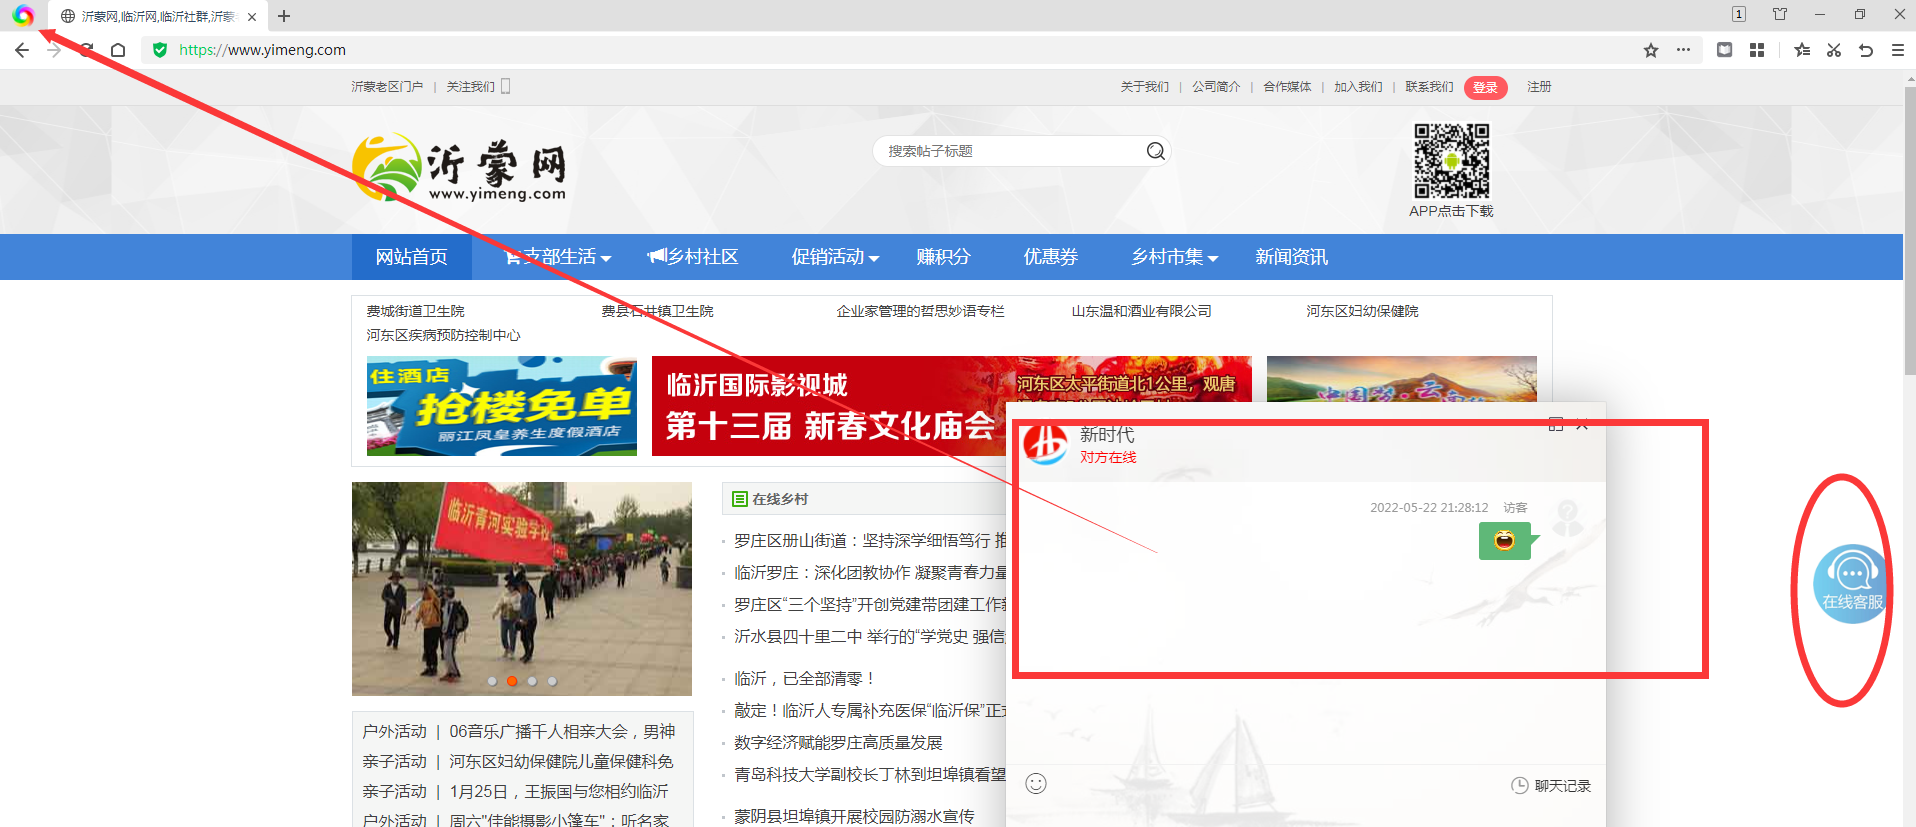Open the 企业家管理的哲思妙语专栏 link

(920, 311)
